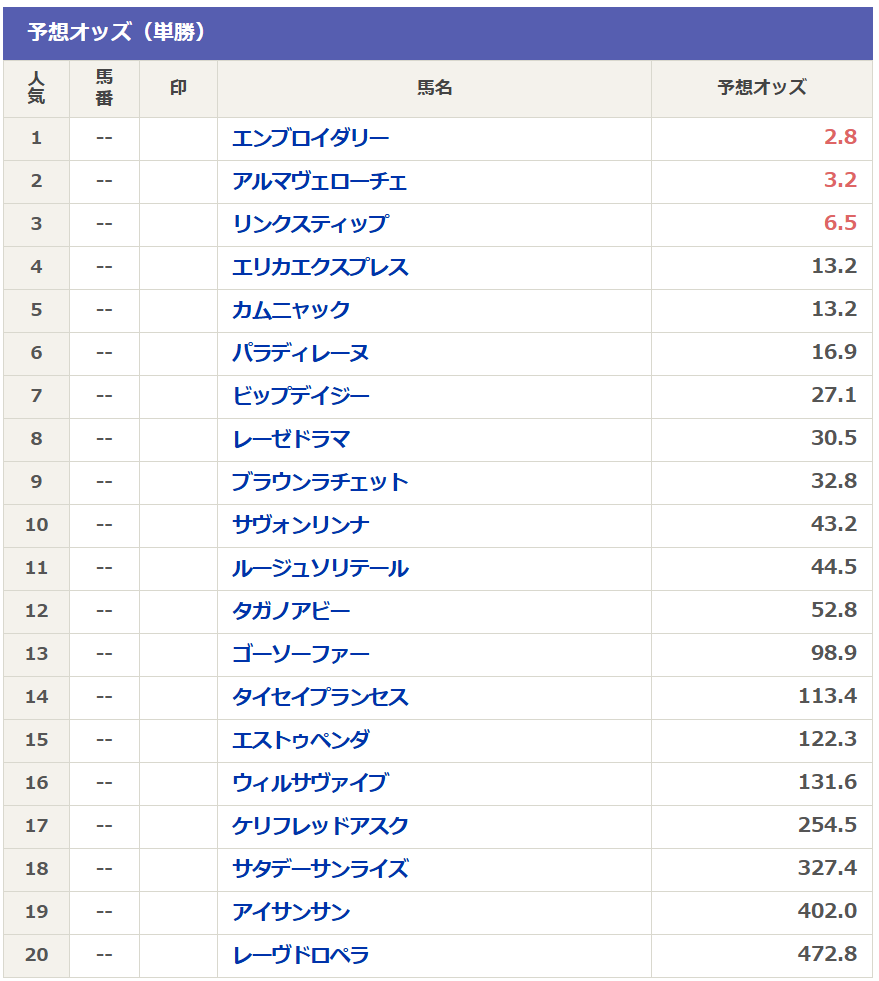Select the エリカエクスプレス link

[x=320, y=267]
